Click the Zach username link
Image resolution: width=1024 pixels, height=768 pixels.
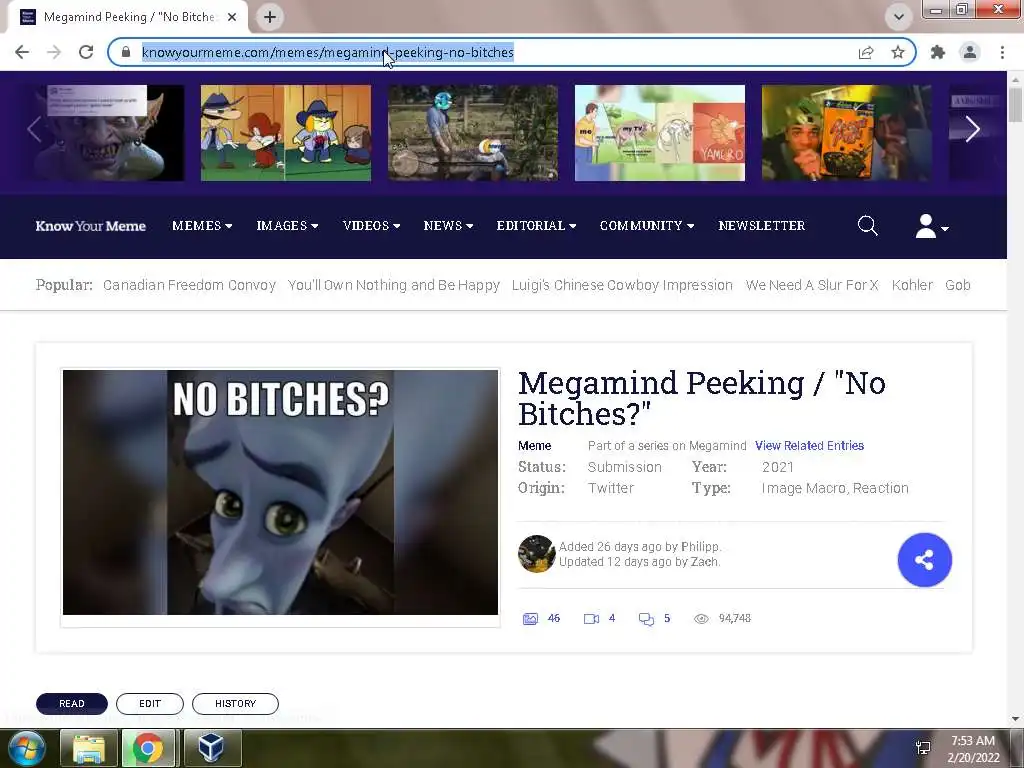coord(704,562)
